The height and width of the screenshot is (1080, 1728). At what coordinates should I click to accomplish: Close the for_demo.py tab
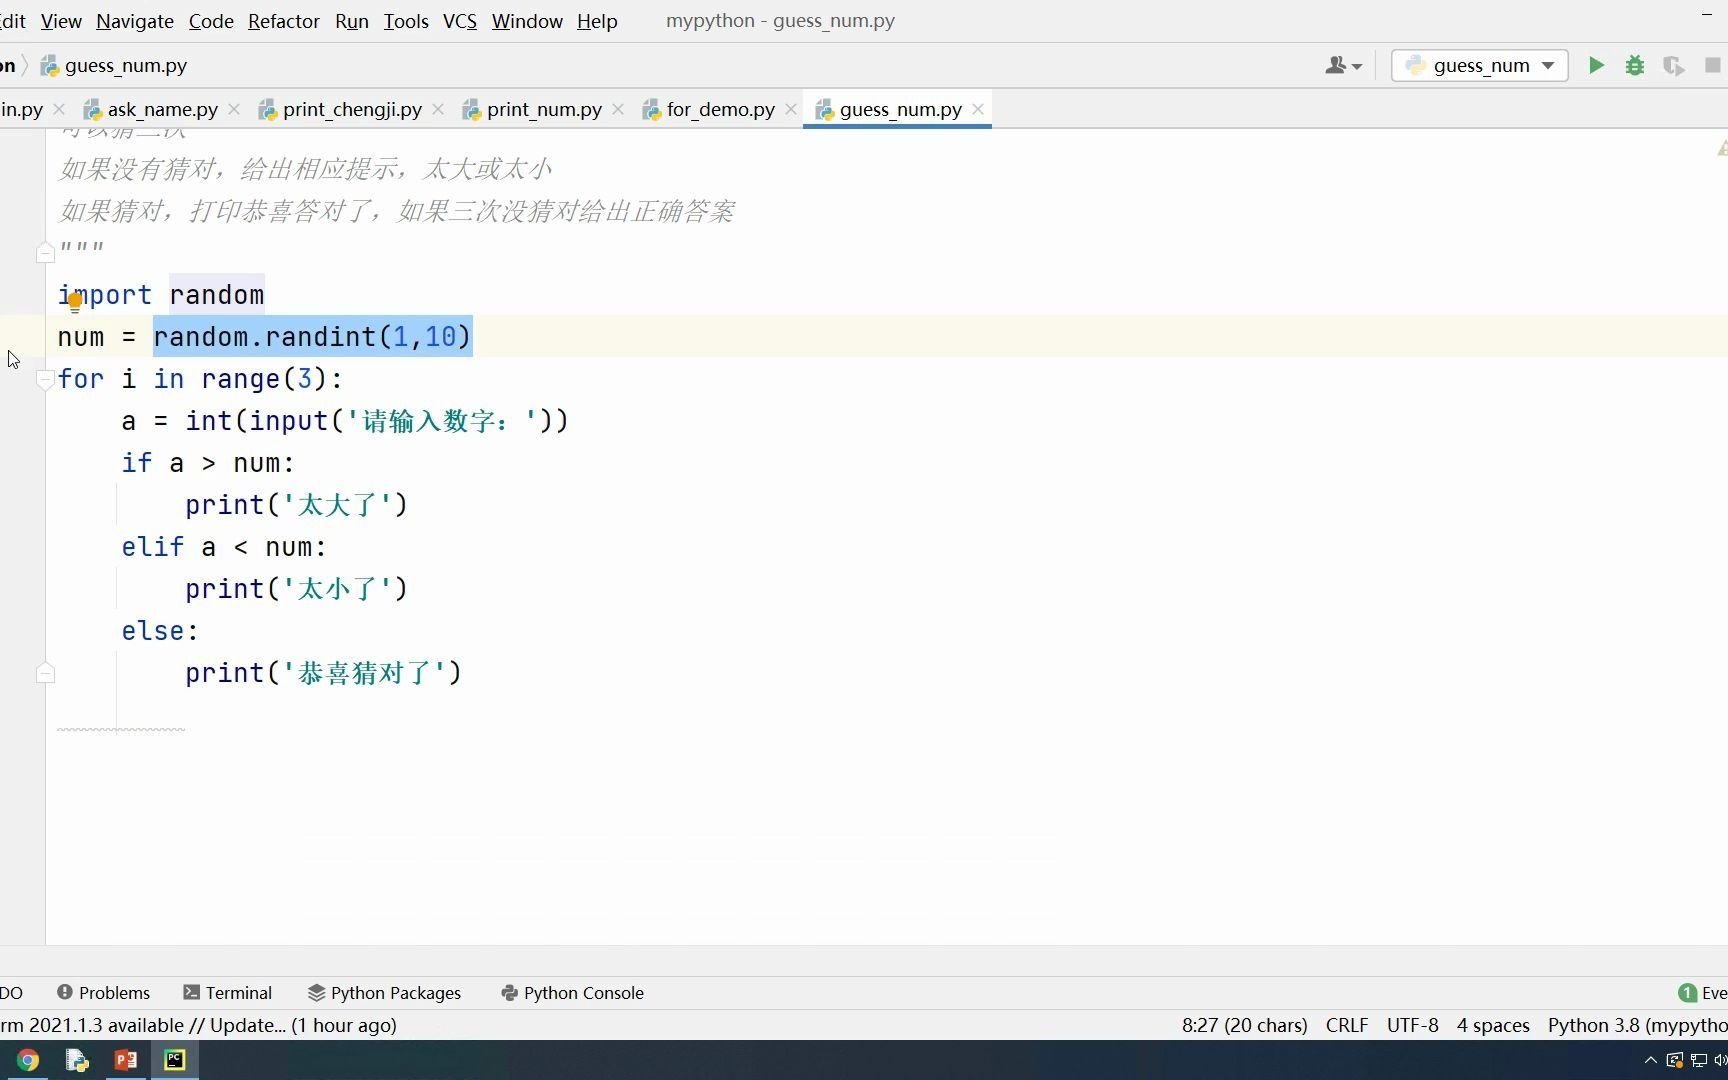pos(791,109)
